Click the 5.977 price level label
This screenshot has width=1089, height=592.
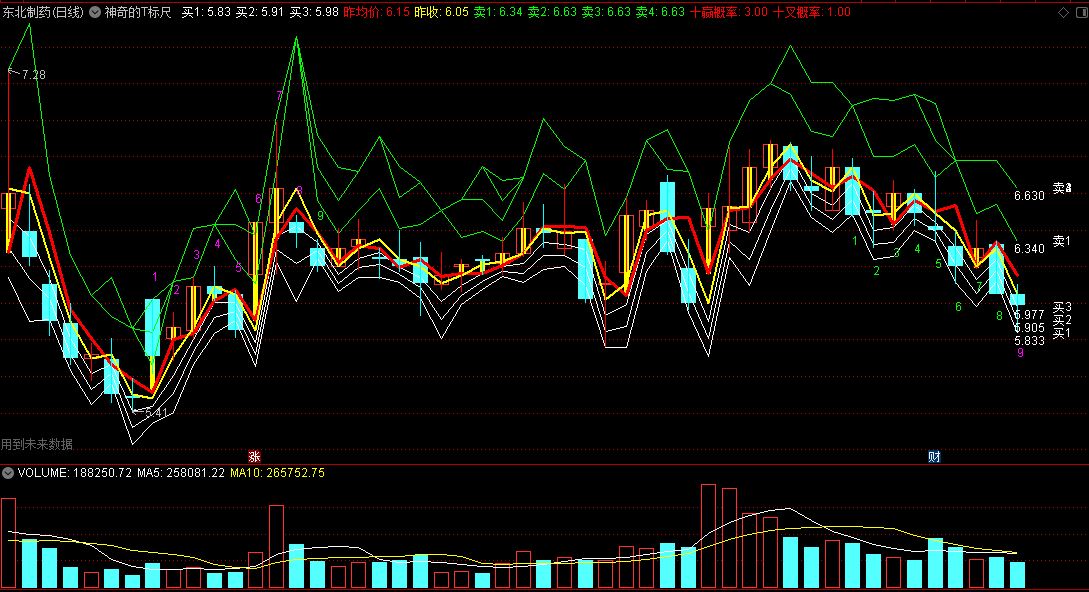click(x=1029, y=315)
